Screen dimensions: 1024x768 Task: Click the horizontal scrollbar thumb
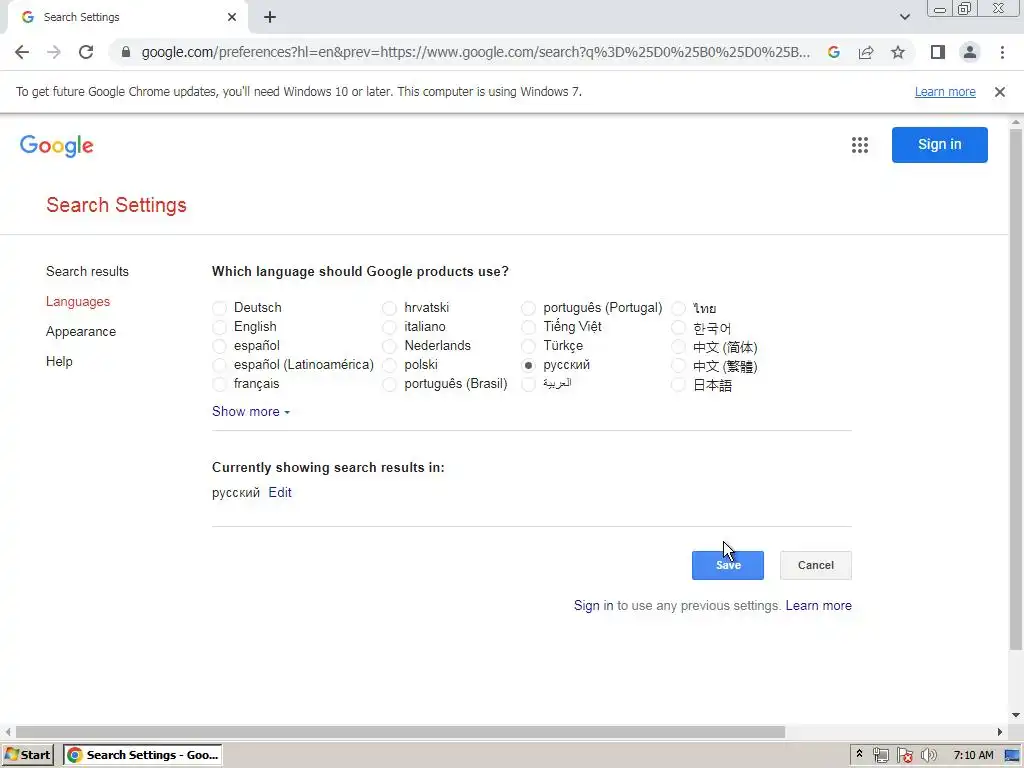pyautogui.click(x=400, y=732)
